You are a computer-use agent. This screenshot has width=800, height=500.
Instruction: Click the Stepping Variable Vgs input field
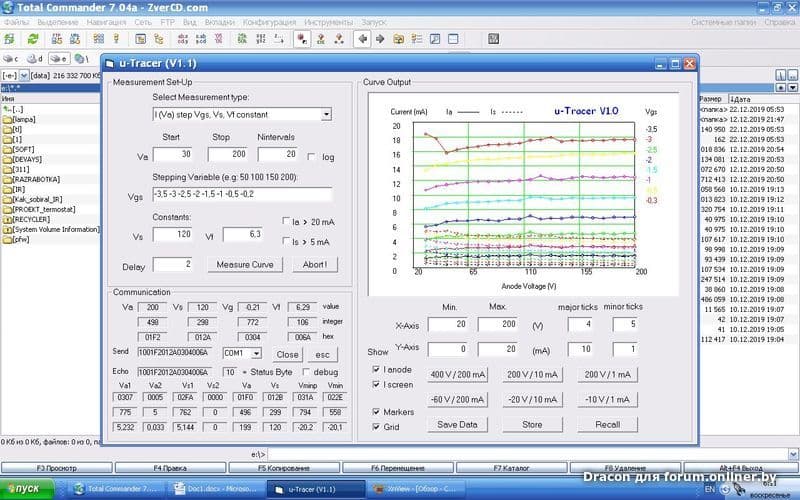point(241,195)
